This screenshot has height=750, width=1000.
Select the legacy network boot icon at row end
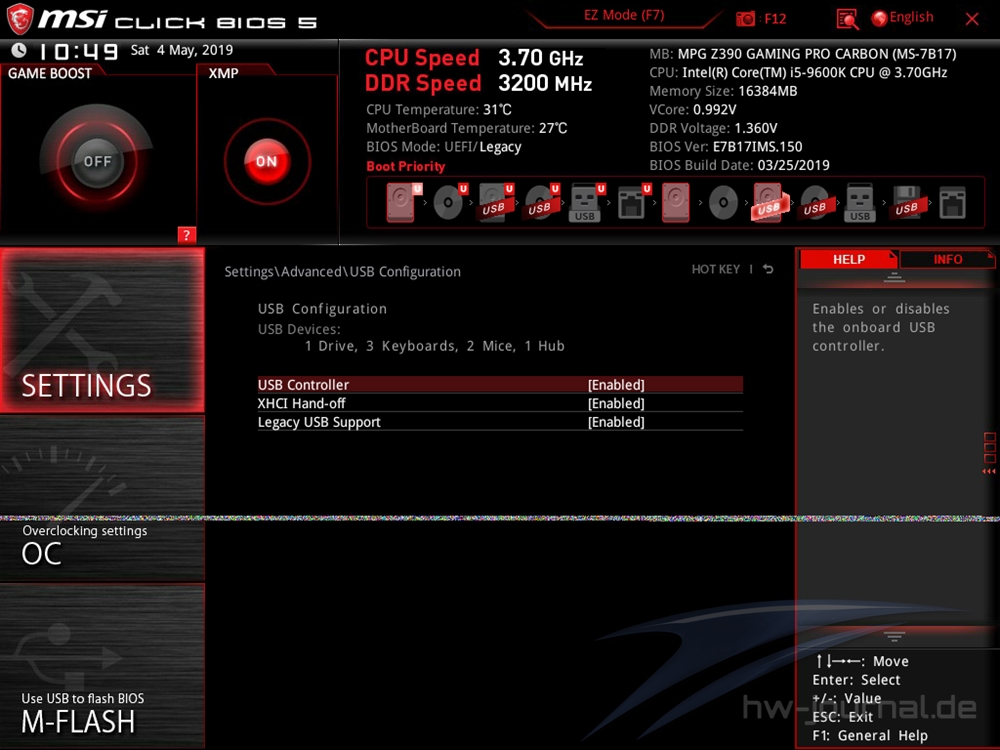point(952,202)
